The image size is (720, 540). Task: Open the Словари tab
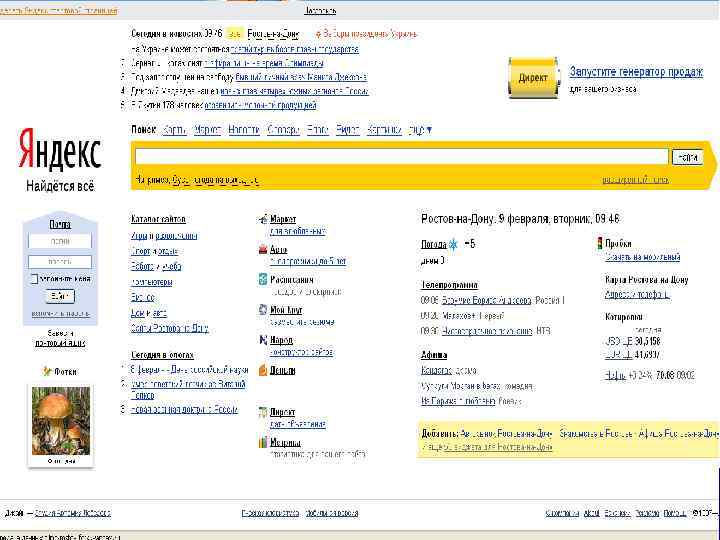click(x=283, y=130)
